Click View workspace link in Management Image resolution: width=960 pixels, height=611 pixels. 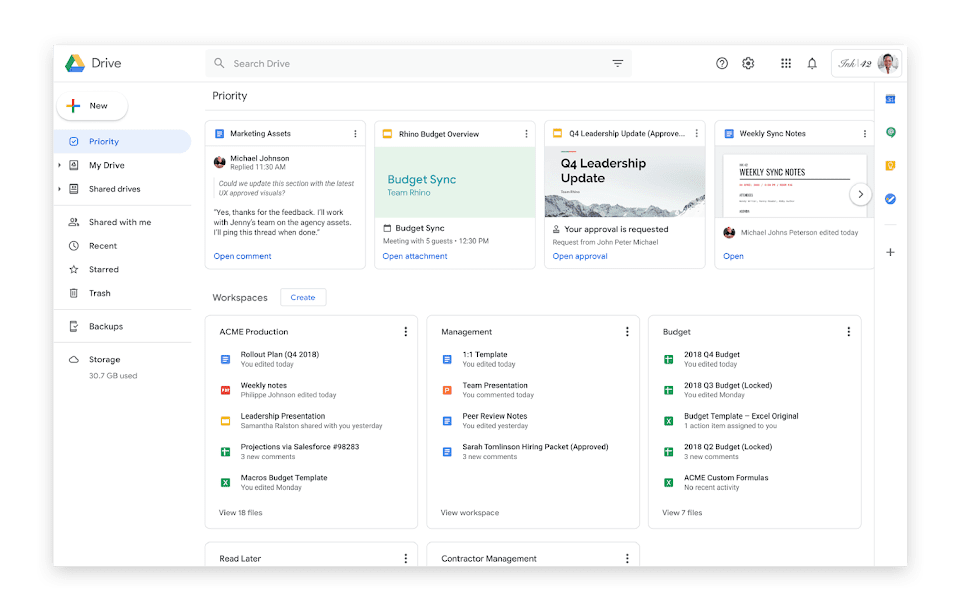click(x=470, y=513)
